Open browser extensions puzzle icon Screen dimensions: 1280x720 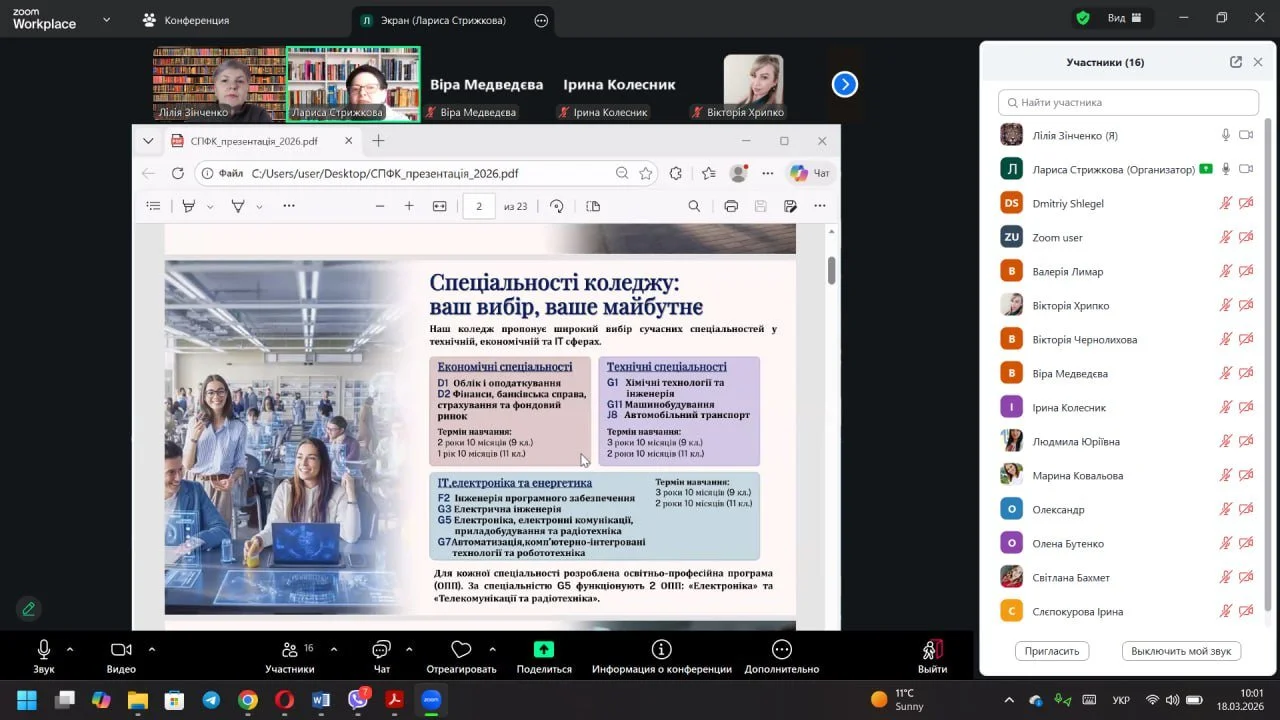click(x=675, y=173)
